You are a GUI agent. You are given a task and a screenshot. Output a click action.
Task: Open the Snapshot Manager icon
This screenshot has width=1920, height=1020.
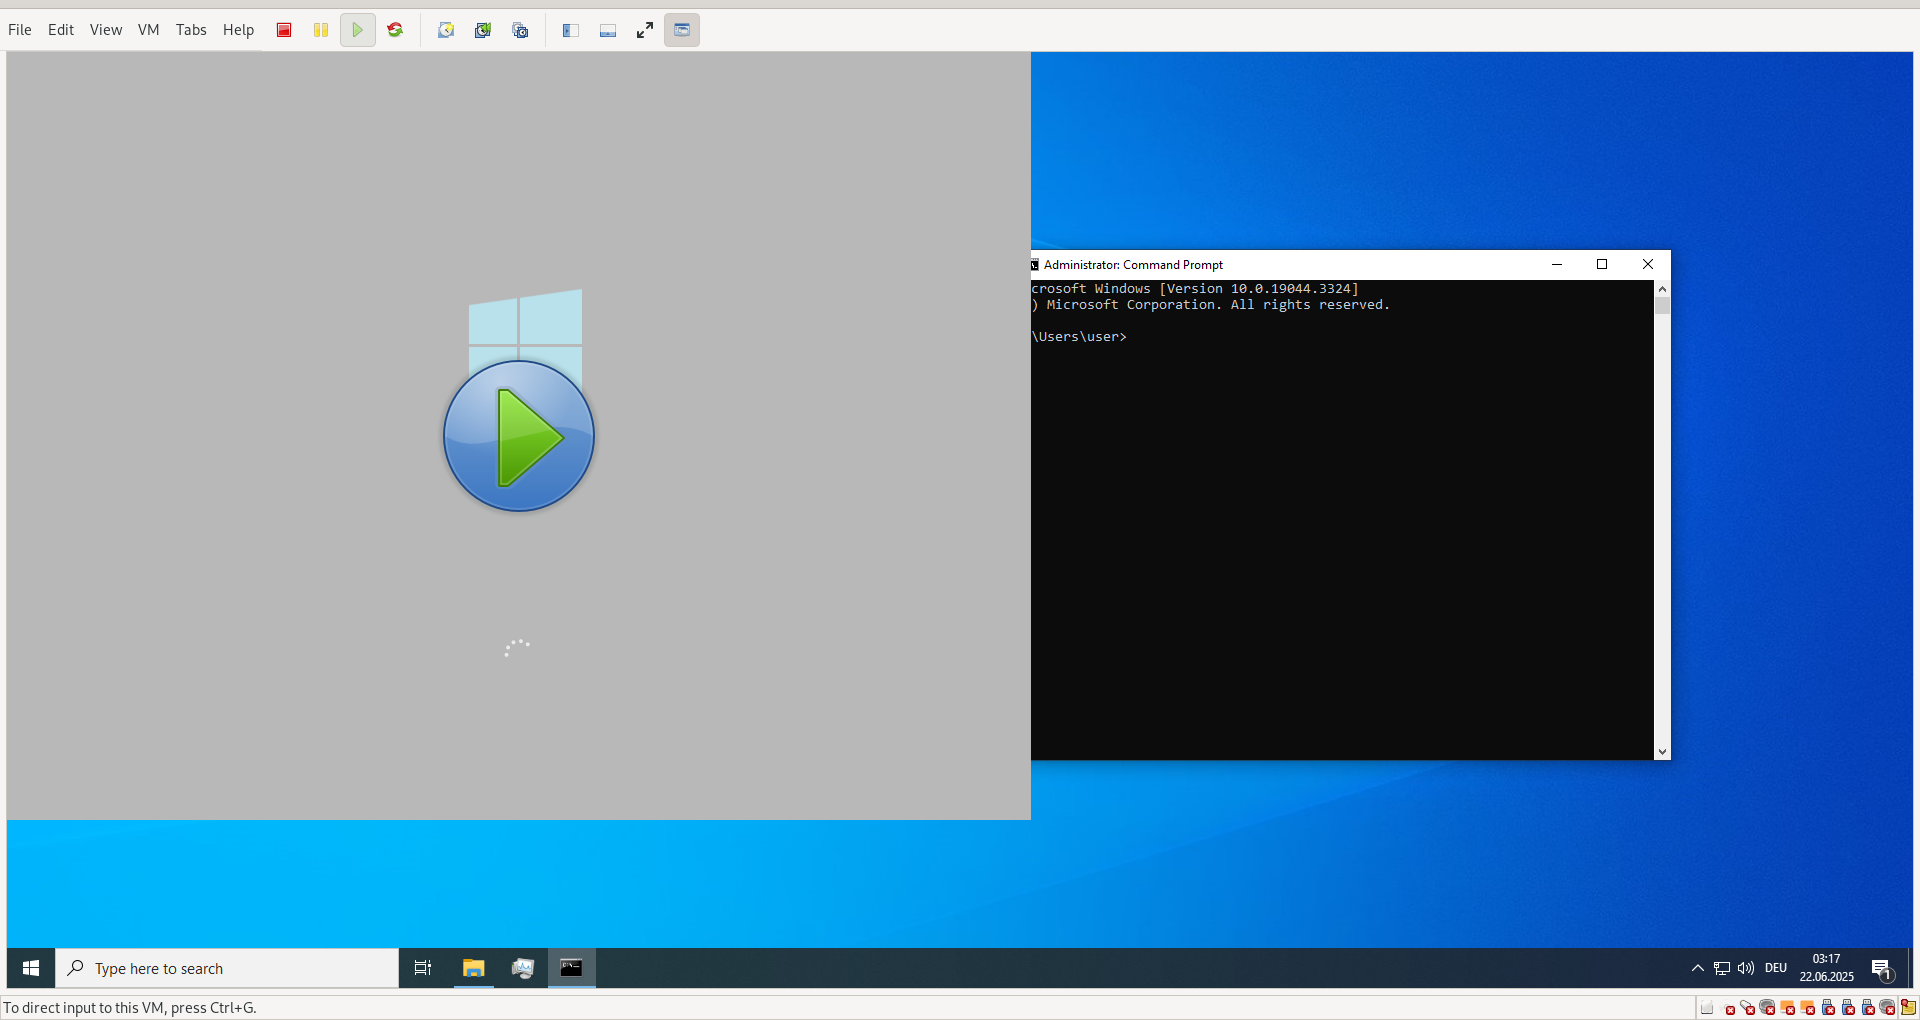(x=520, y=30)
